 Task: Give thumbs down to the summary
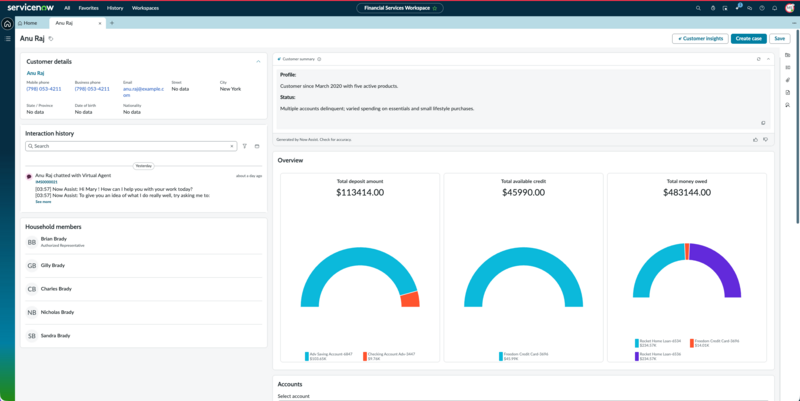coord(765,139)
